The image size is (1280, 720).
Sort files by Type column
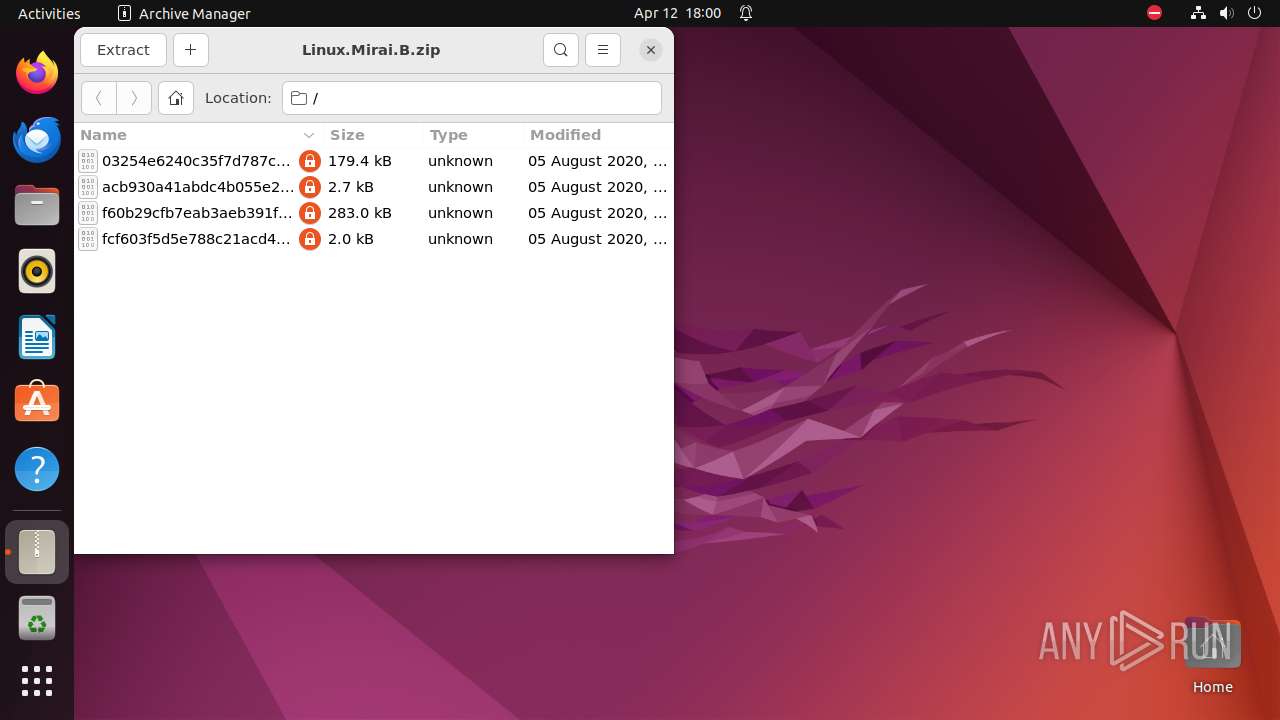(473, 135)
